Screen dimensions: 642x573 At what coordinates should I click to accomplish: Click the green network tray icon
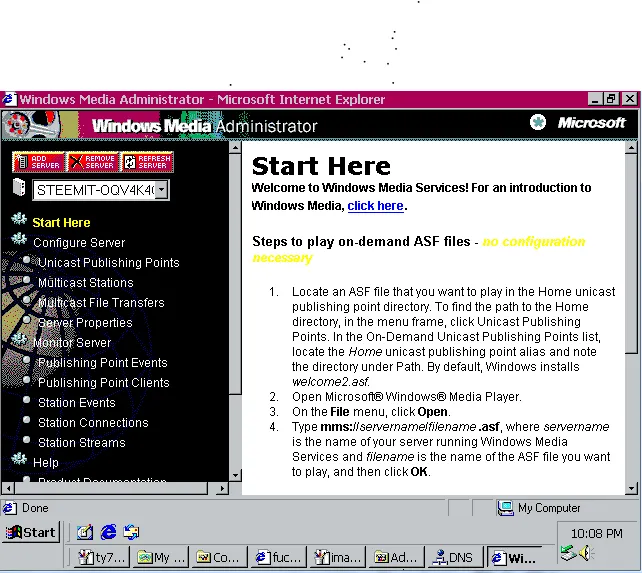569,553
